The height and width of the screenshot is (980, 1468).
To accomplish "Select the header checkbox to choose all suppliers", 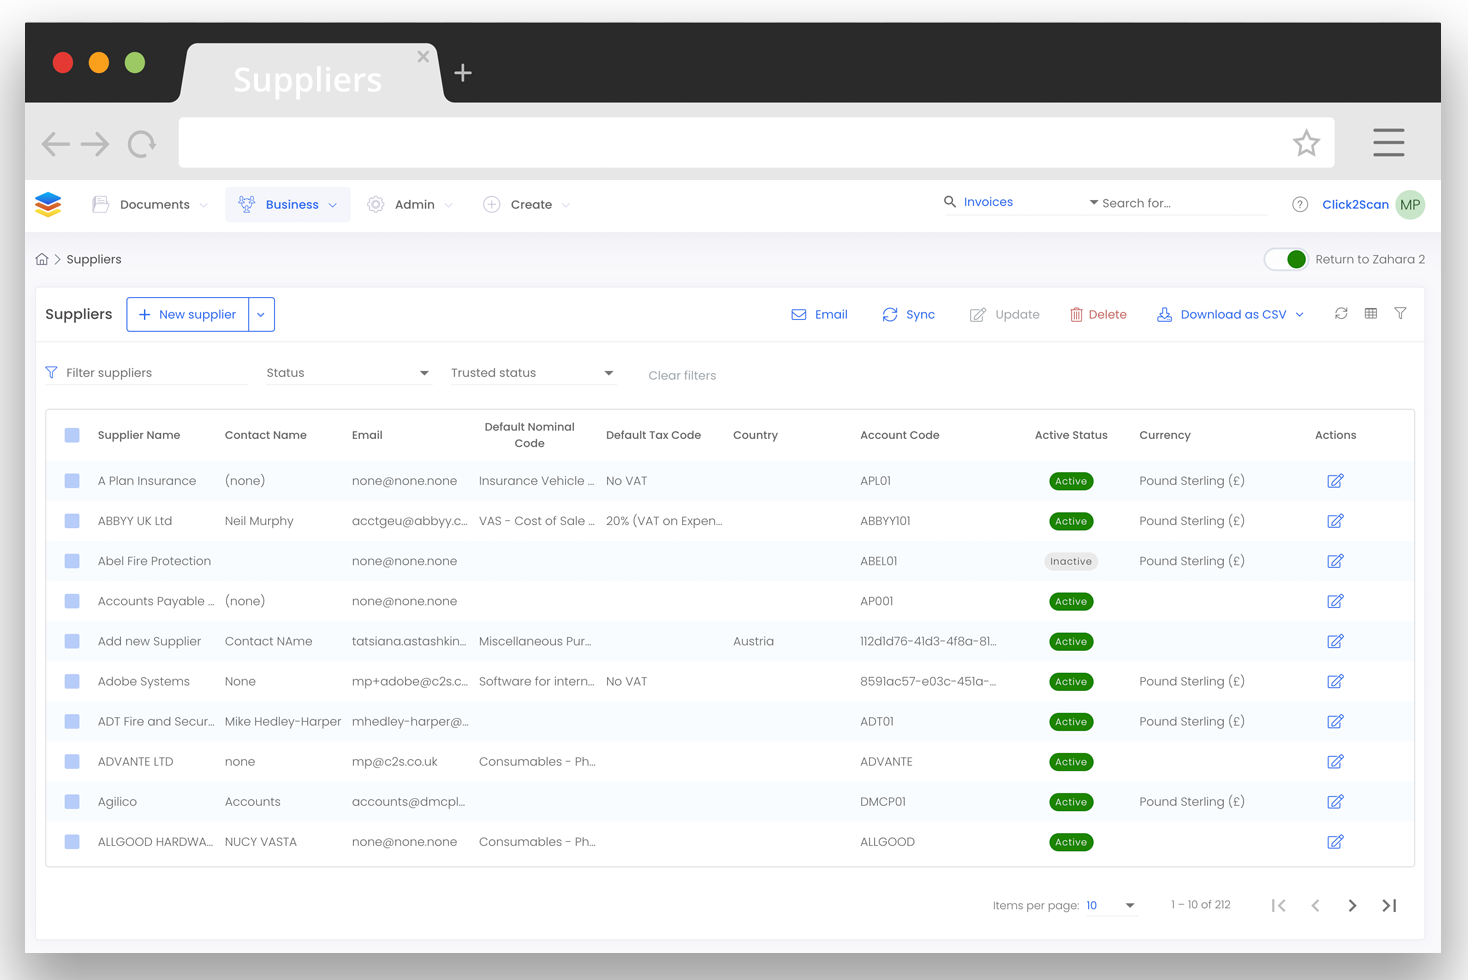I will click(72, 435).
